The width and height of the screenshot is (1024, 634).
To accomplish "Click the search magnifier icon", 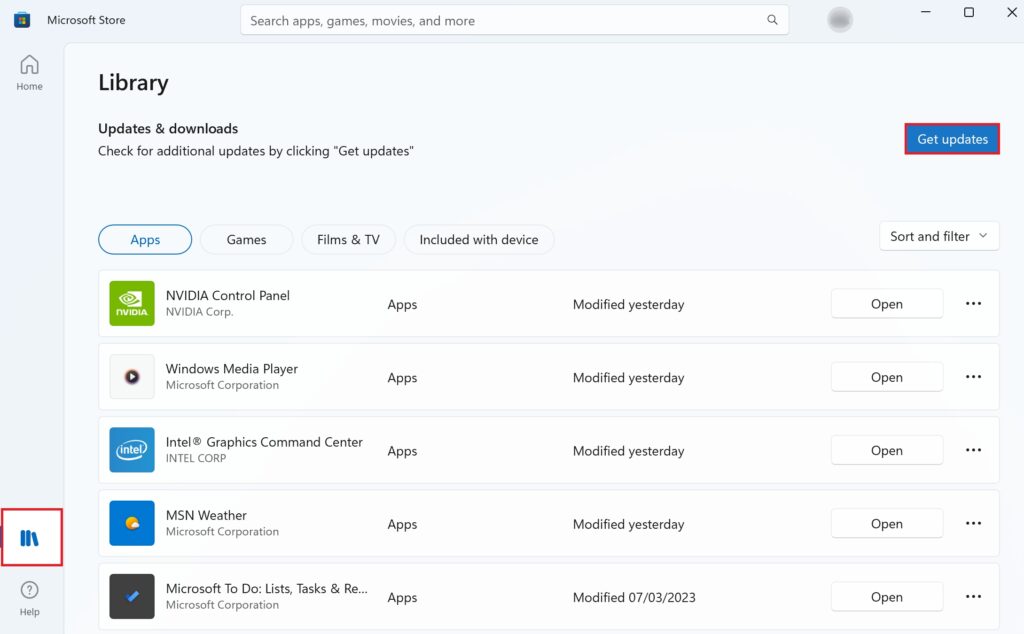I will pyautogui.click(x=772, y=20).
